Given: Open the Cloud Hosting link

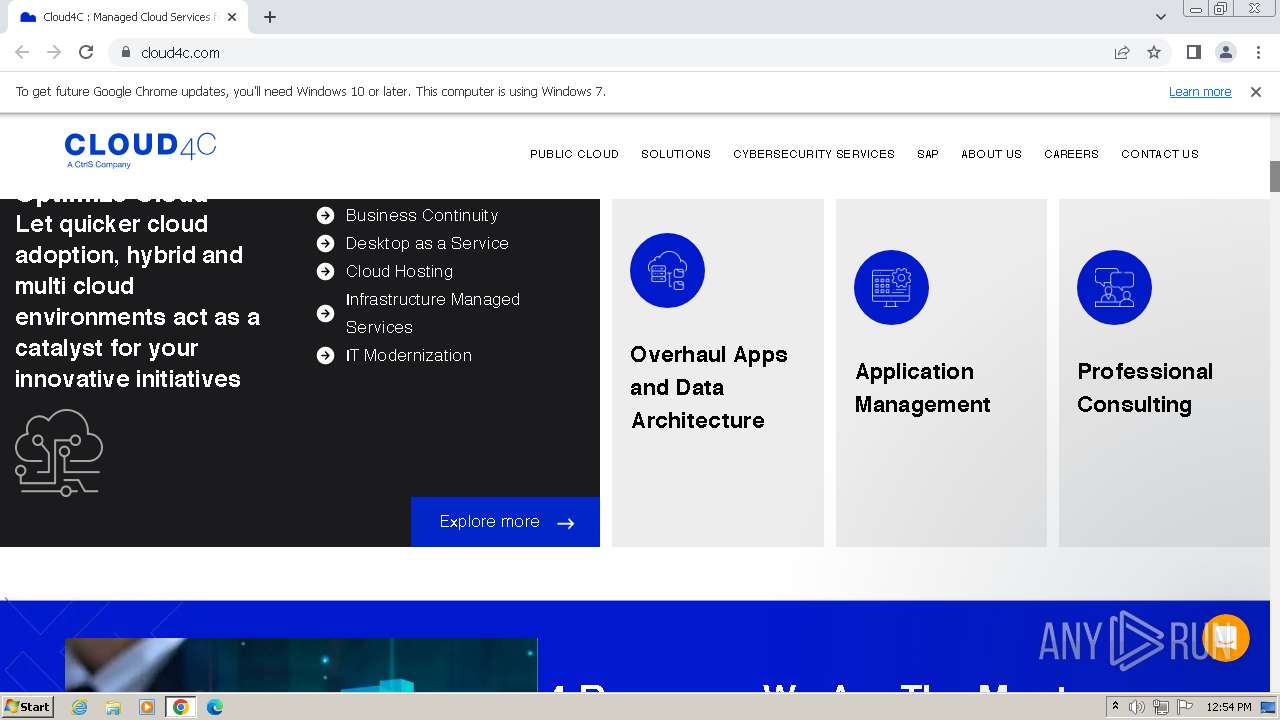Looking at the screenshot, I should (x=399, y=271).
